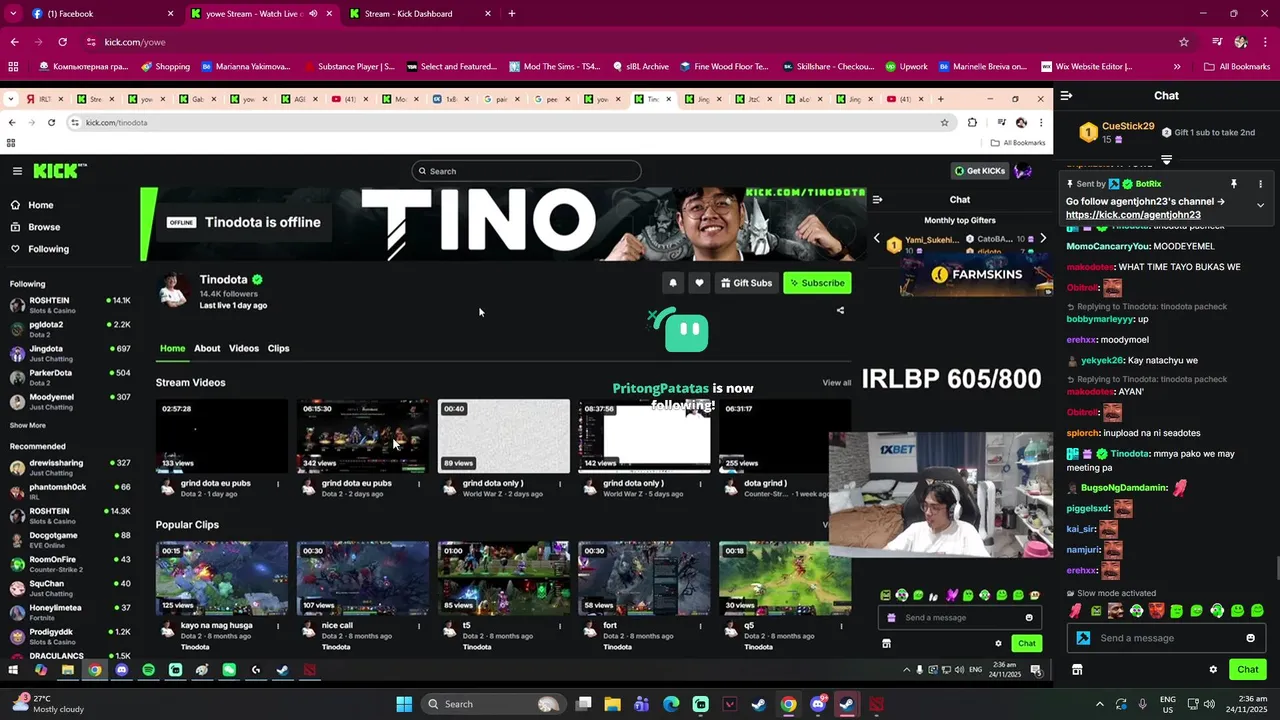The height and width of the screenshot is (720, 1280).
Task: Show hidden tray icons with the chevron
Action: (1100, 704)
